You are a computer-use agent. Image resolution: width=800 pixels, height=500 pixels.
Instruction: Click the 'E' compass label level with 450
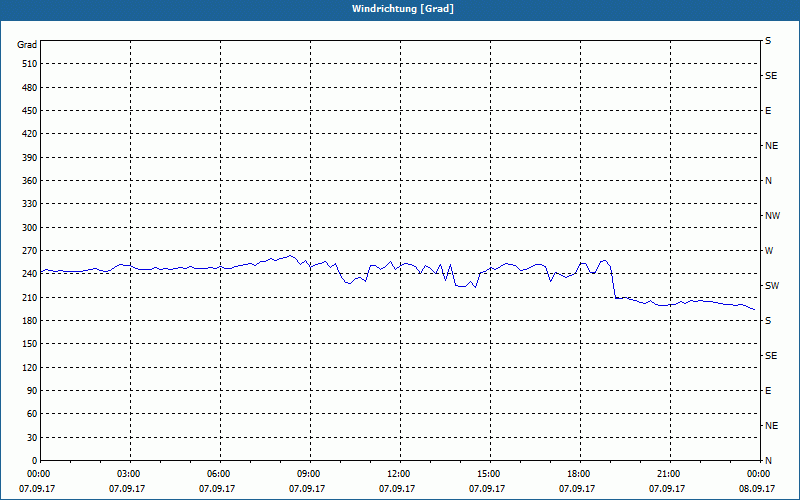768,111
